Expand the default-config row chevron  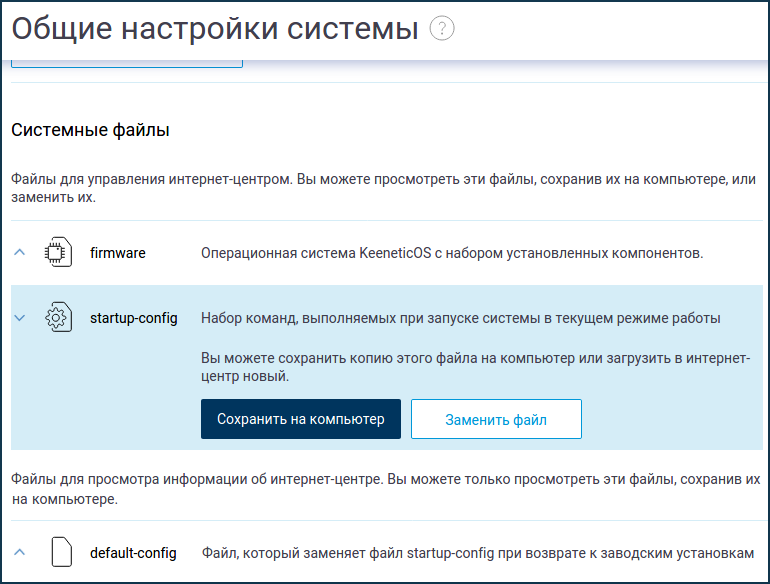pyautogui.click(x=20, y=552)
